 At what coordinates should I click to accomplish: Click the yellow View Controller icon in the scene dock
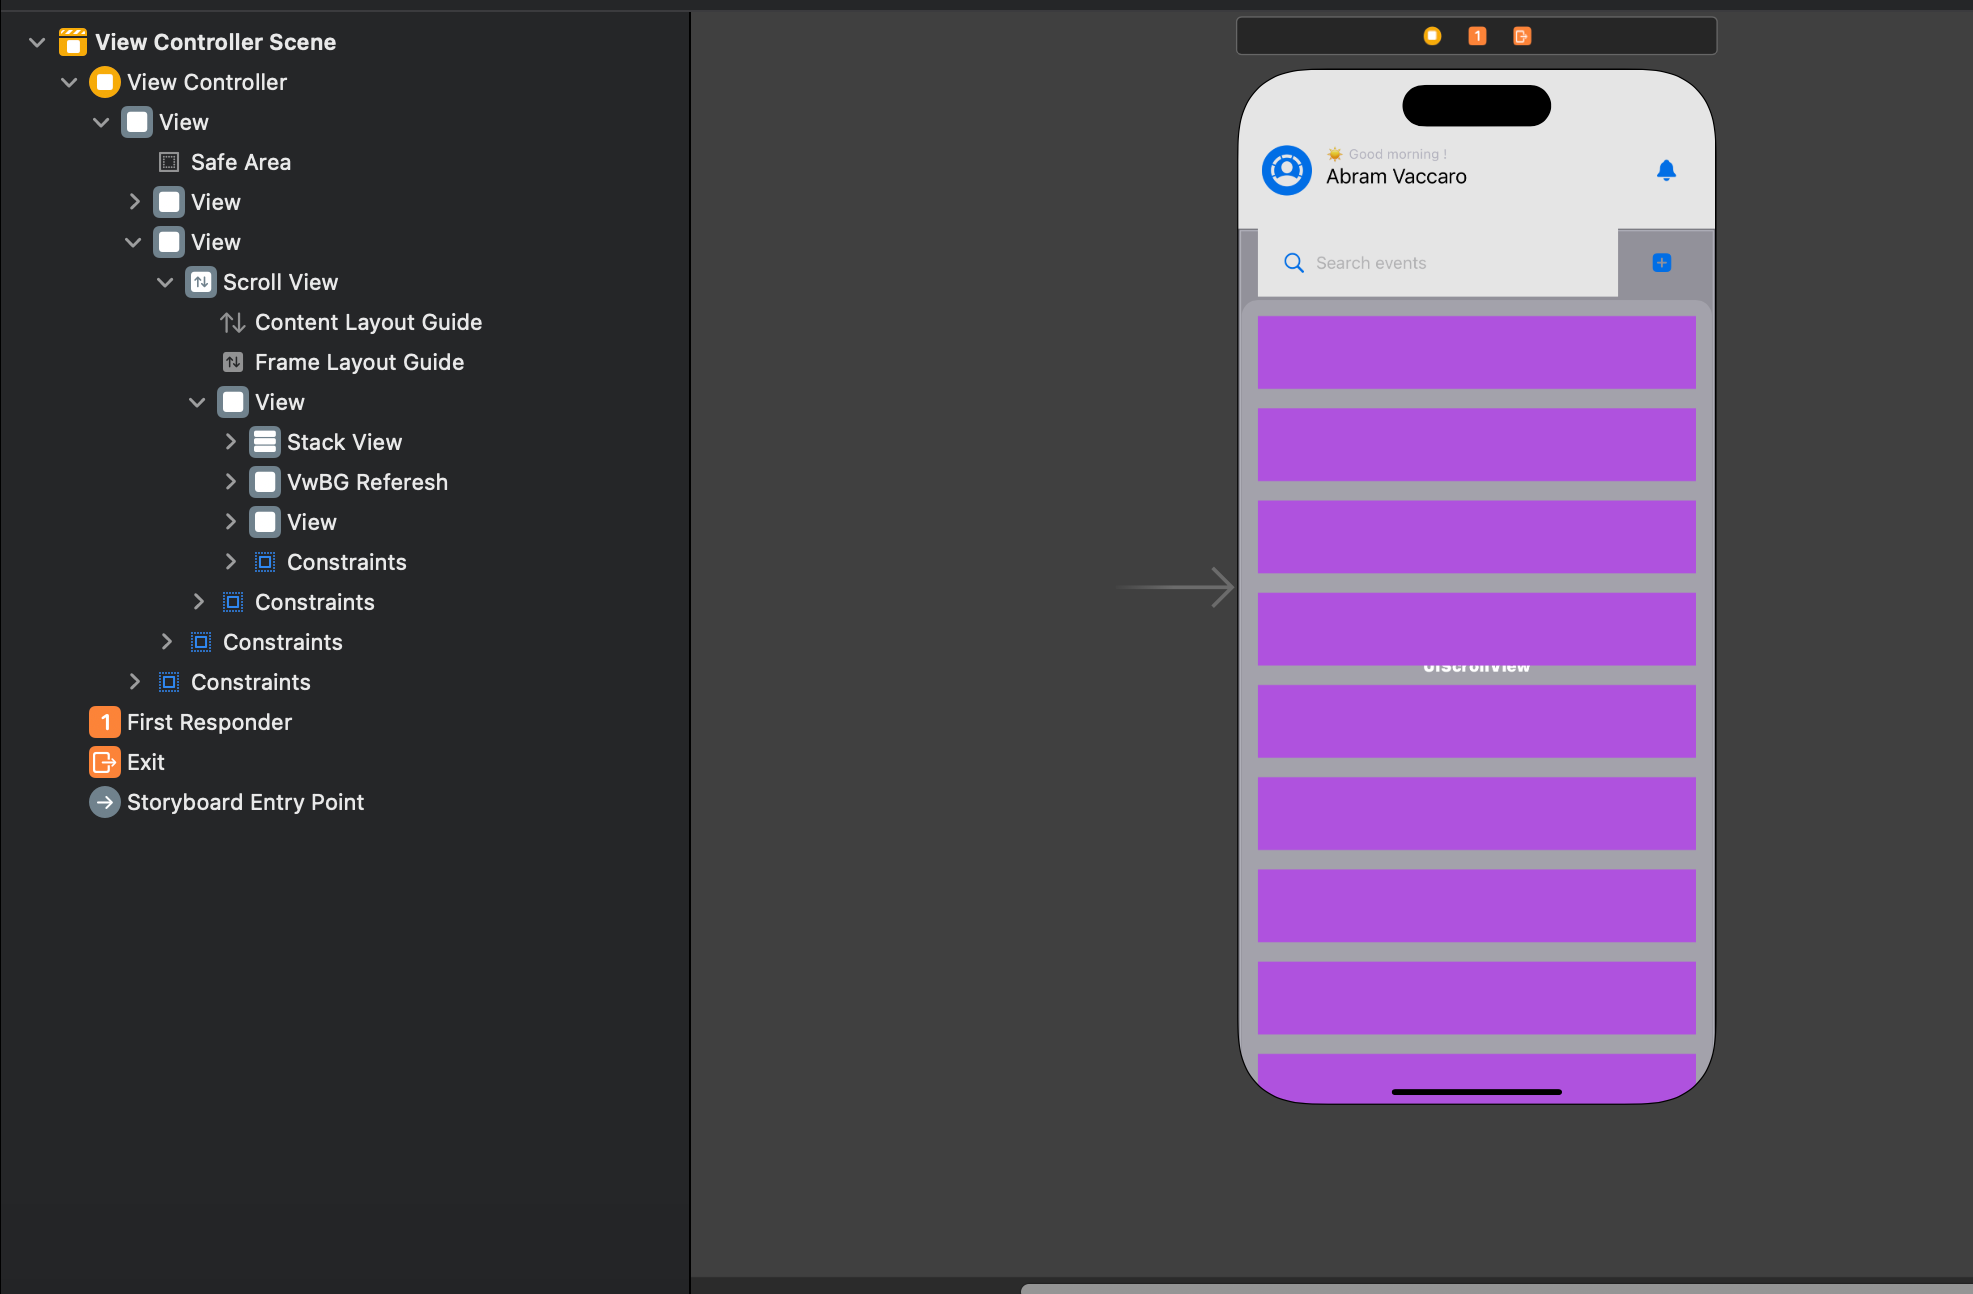click(1432, 36)
